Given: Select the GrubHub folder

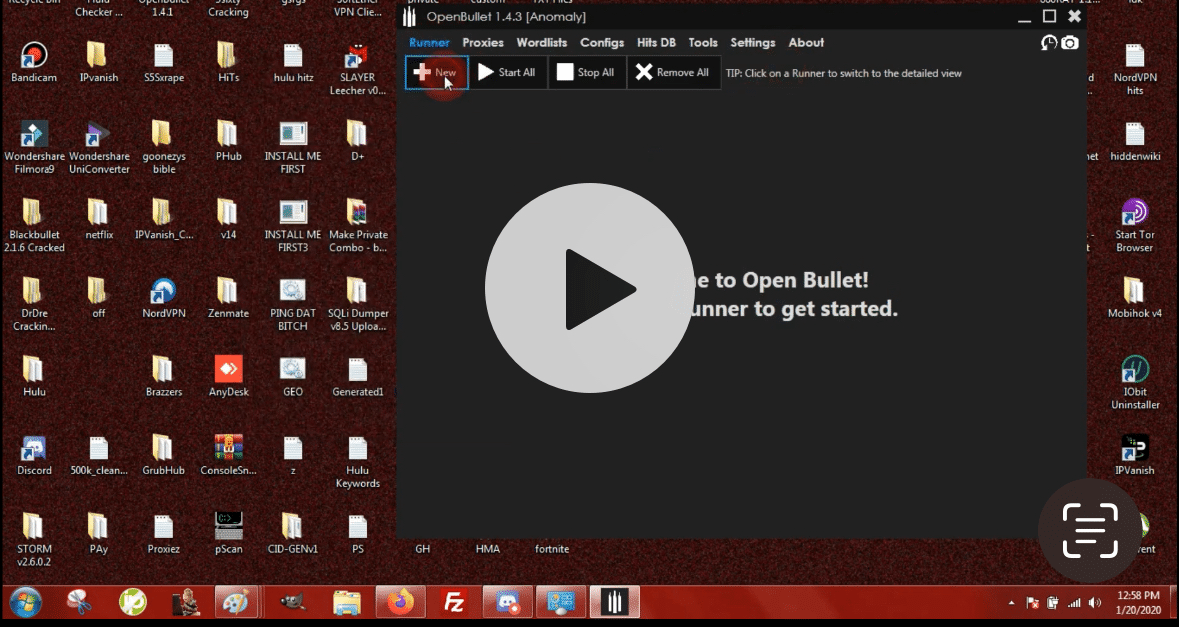Looking at the screenshot, I should coord(164,455).
